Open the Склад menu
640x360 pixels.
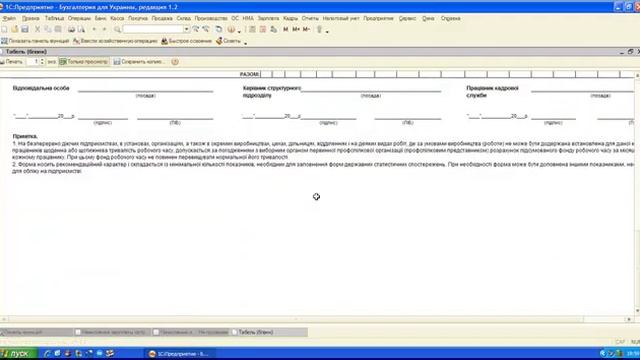[x=184, y=18]
